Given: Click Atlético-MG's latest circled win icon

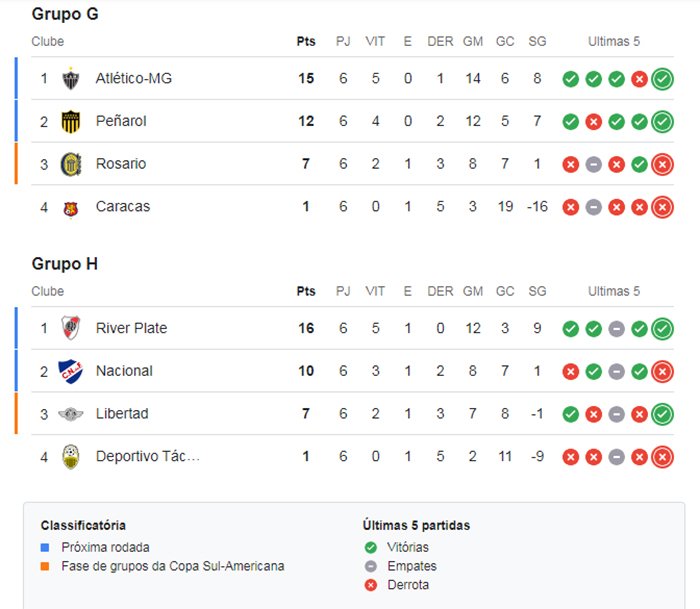Looking at the screenshot, I should (662, 79).
